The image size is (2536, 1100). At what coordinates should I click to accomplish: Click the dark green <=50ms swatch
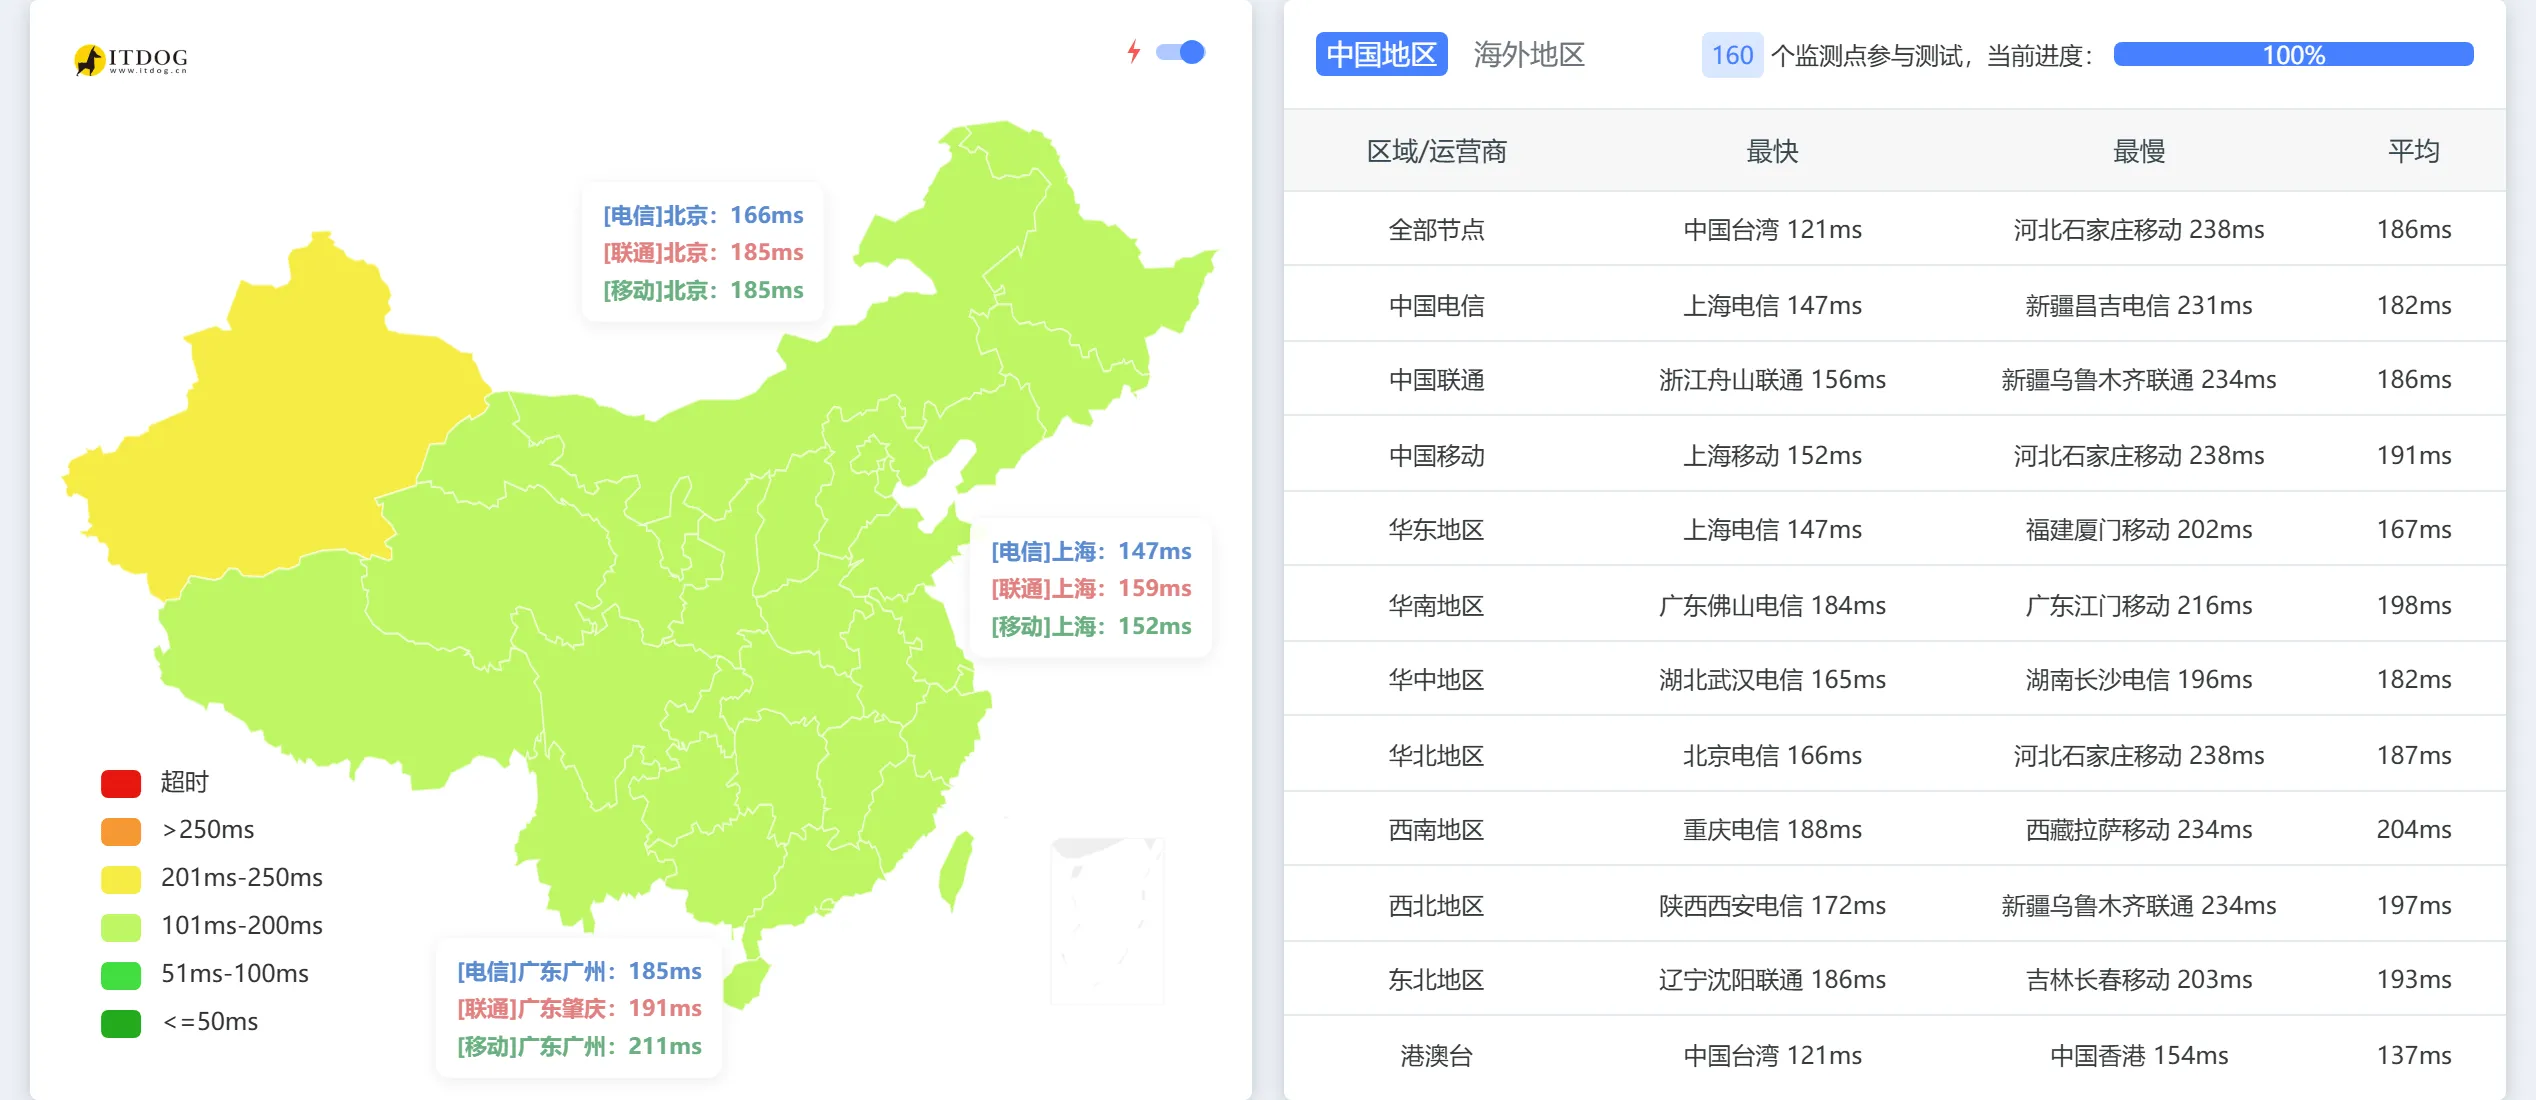coord(121,1023)
